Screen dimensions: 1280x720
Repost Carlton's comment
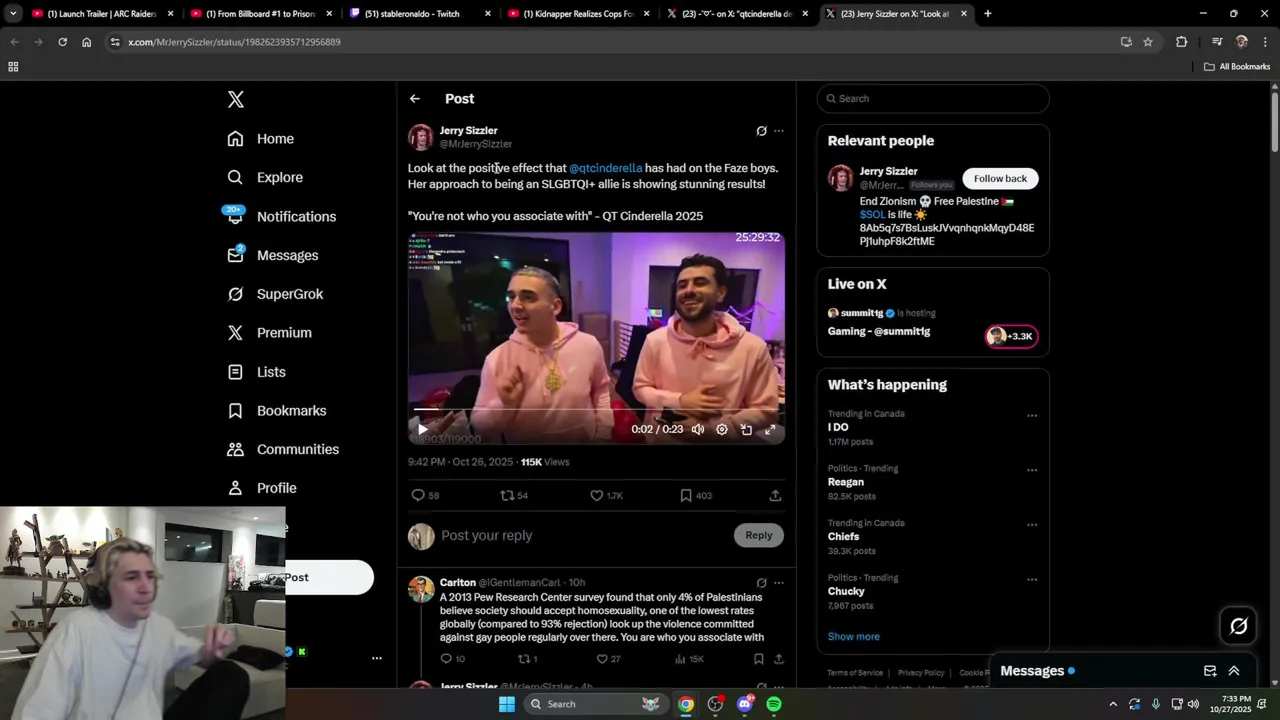pyautogui.click(x=527, y=659)
